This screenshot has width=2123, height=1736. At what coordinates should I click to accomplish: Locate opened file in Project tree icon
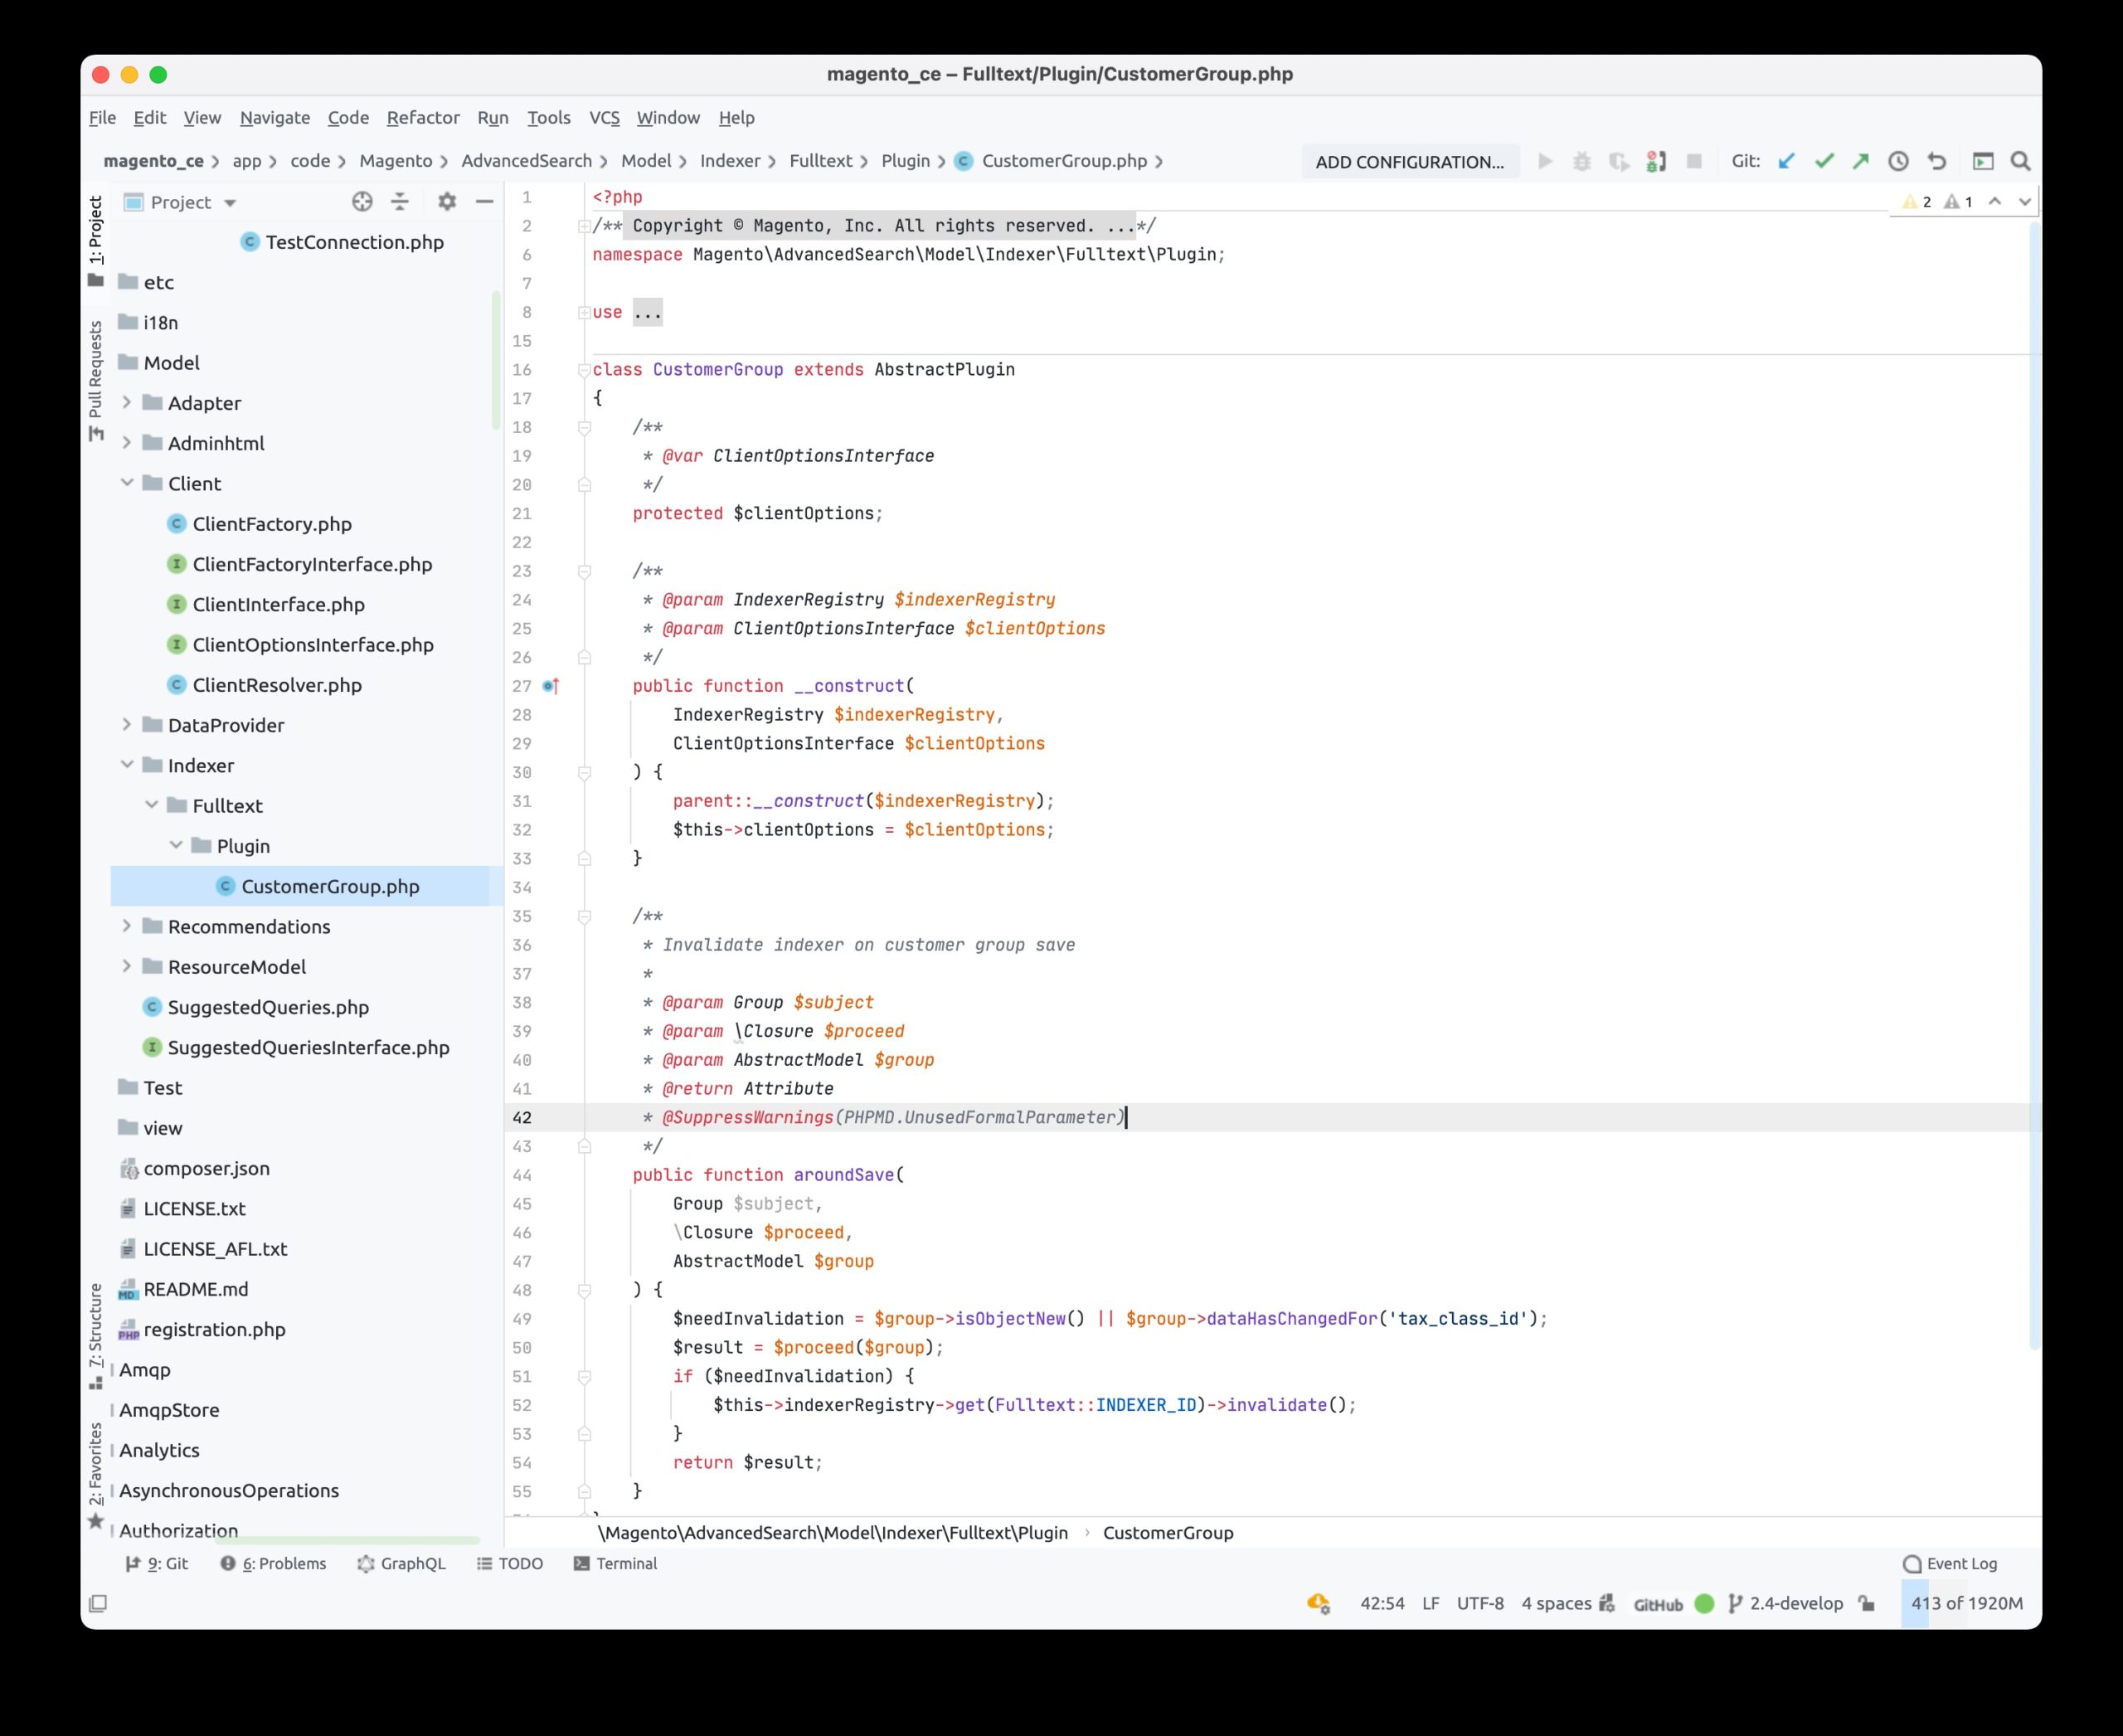[362, 202]
